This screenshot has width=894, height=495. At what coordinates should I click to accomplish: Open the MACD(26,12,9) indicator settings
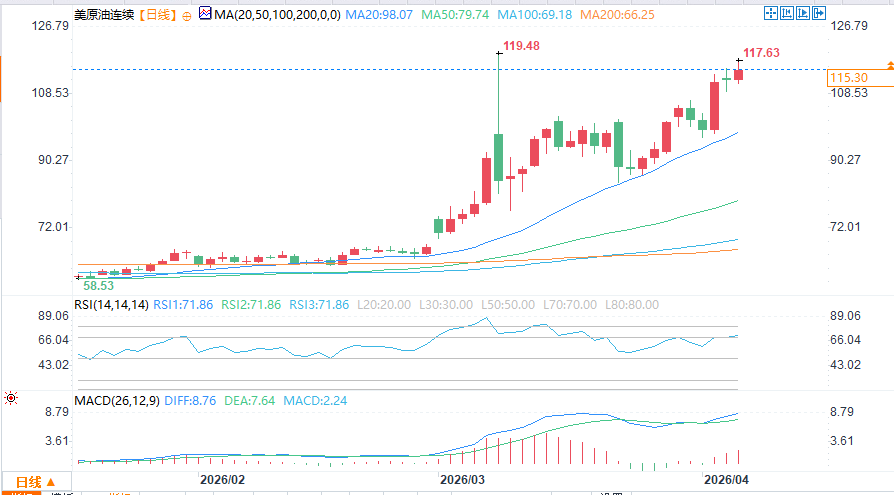117,401
